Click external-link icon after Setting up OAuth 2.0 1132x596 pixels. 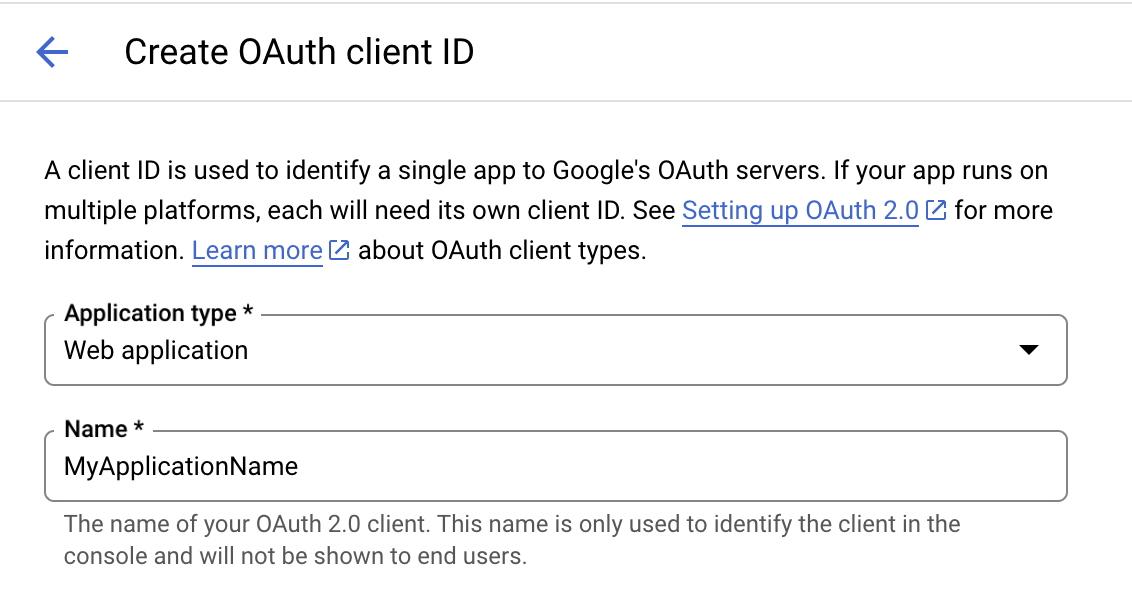936,211
